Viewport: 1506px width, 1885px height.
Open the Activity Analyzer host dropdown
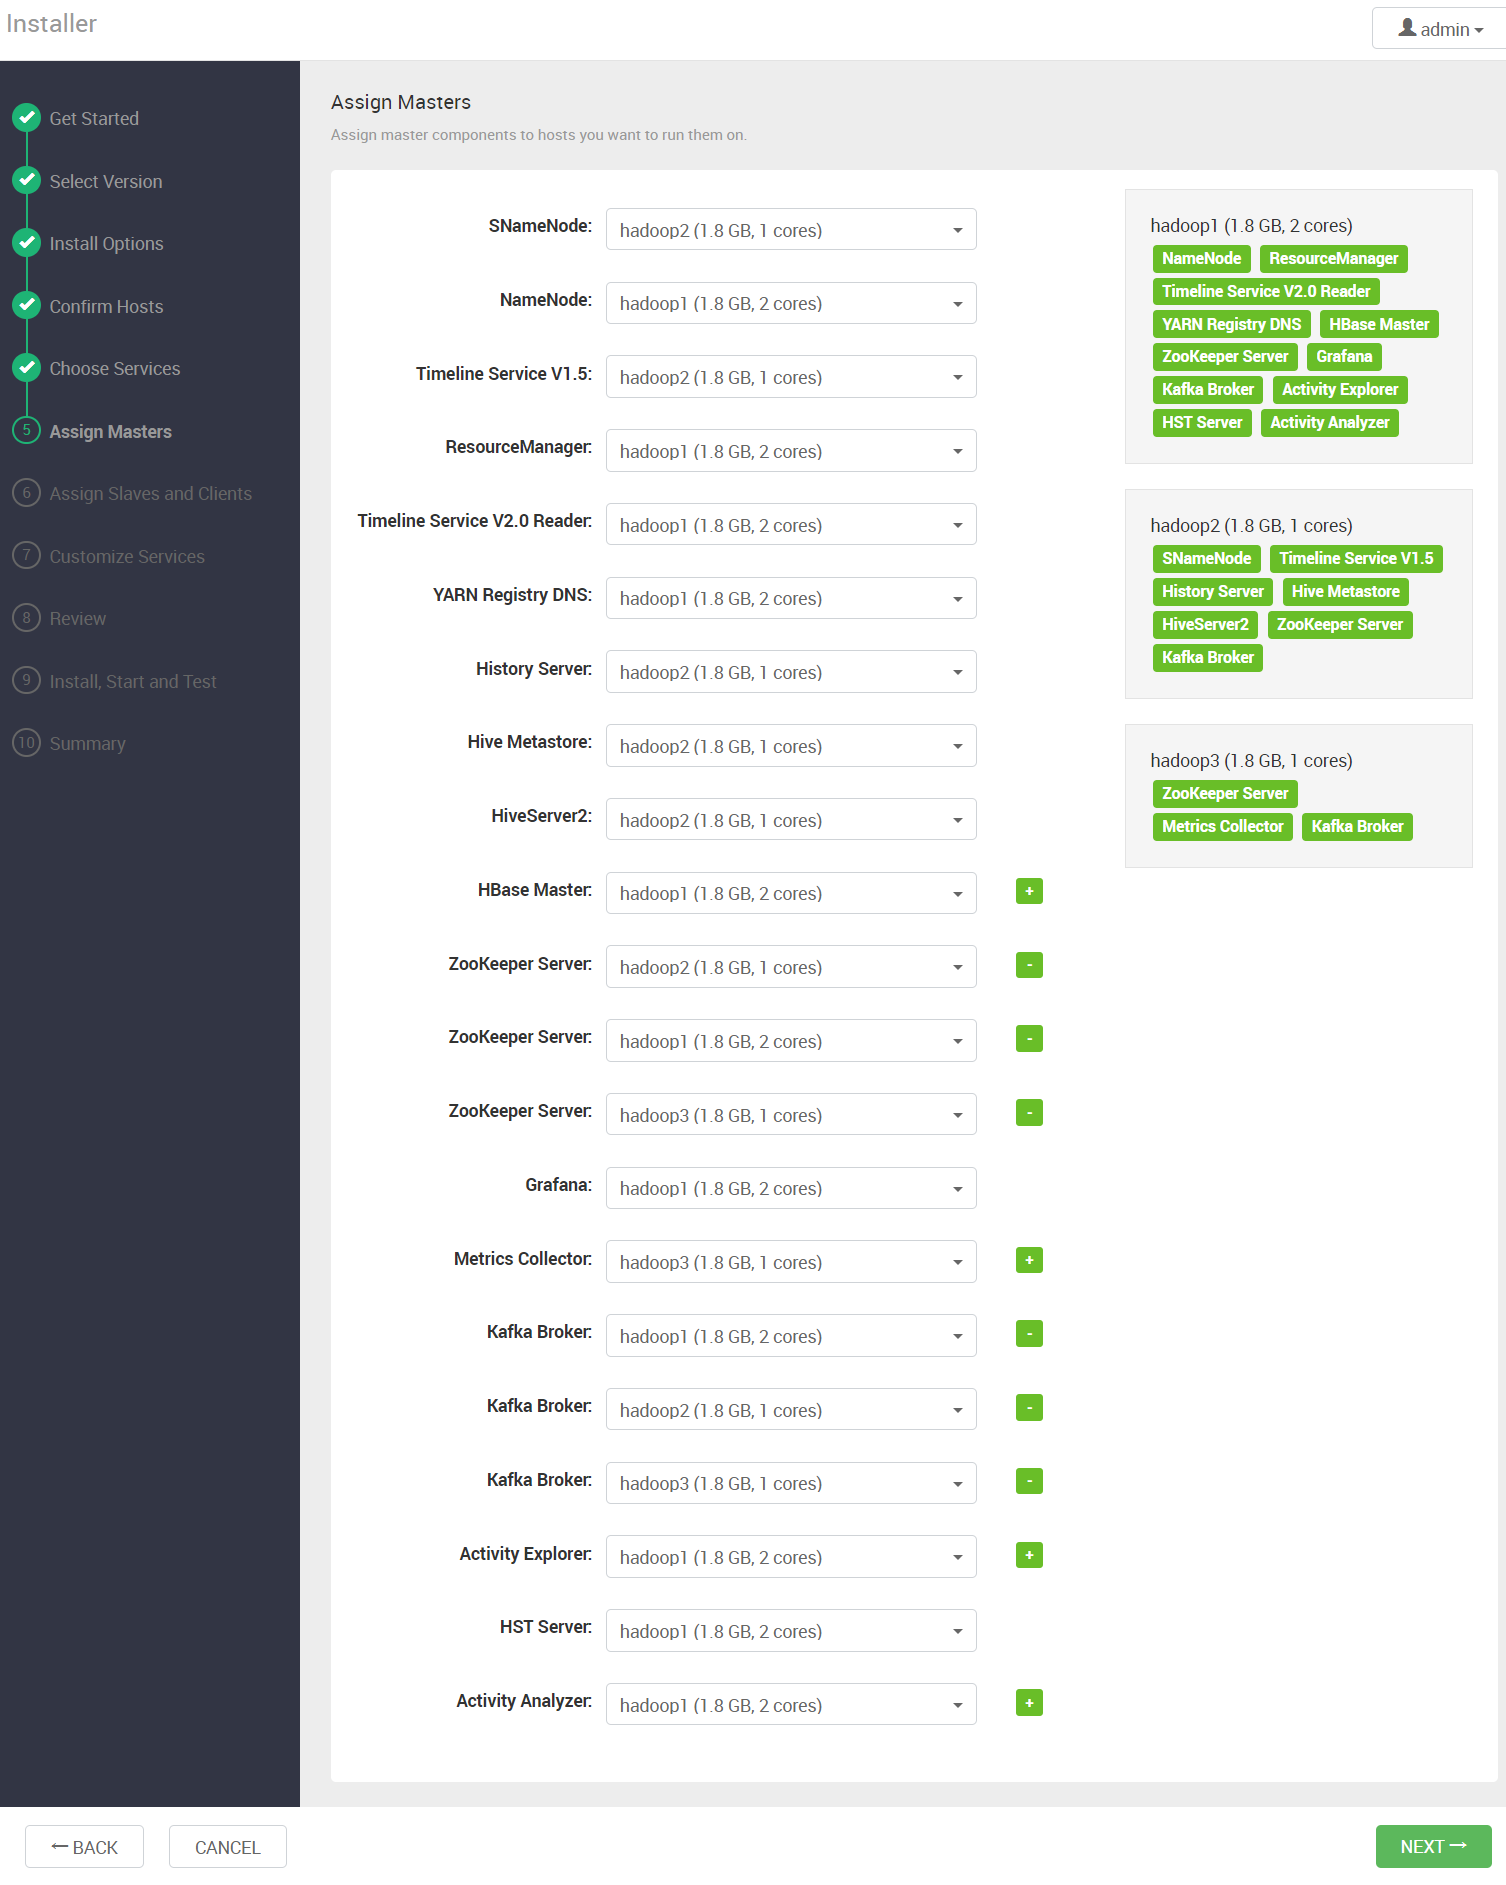tap(791, 1705)
